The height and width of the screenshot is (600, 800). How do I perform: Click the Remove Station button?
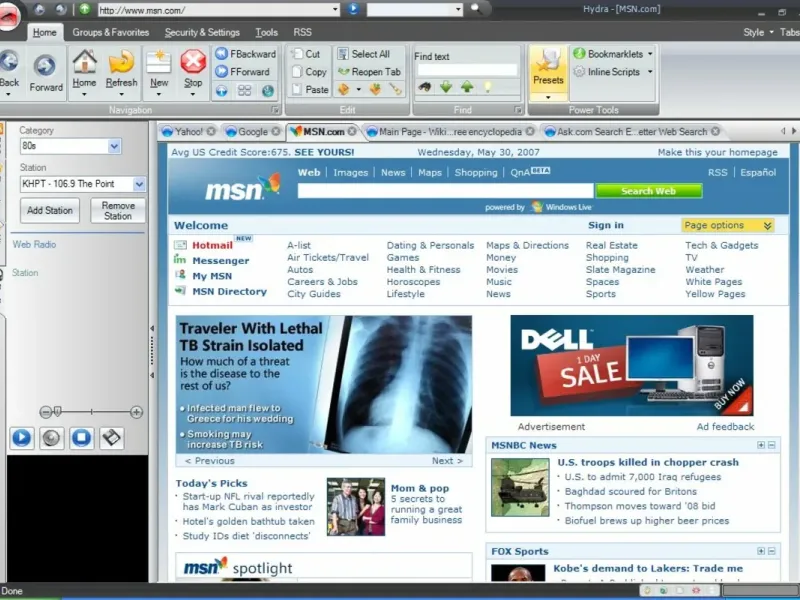point(118,210)
